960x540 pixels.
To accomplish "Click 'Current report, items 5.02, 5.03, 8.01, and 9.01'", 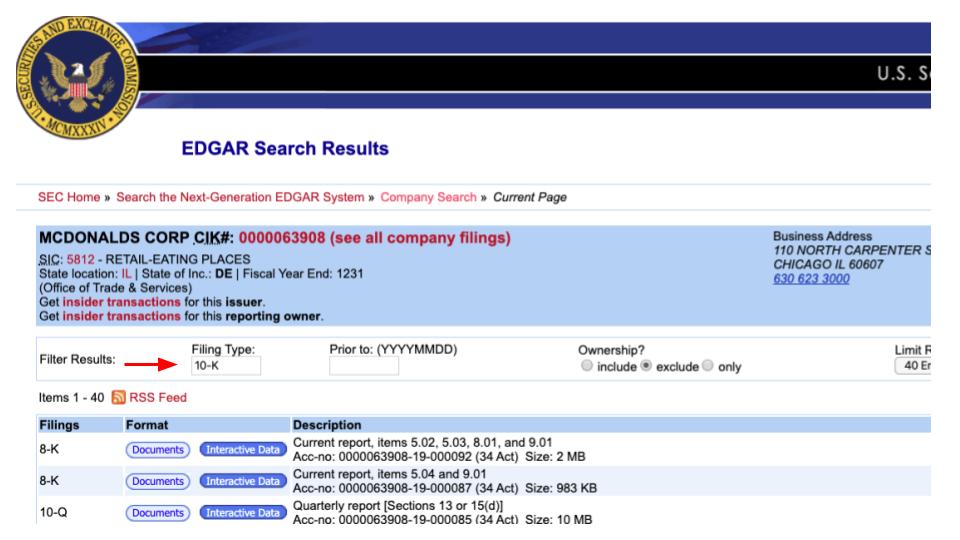I will pyautogui.click(x=422, y=442).
